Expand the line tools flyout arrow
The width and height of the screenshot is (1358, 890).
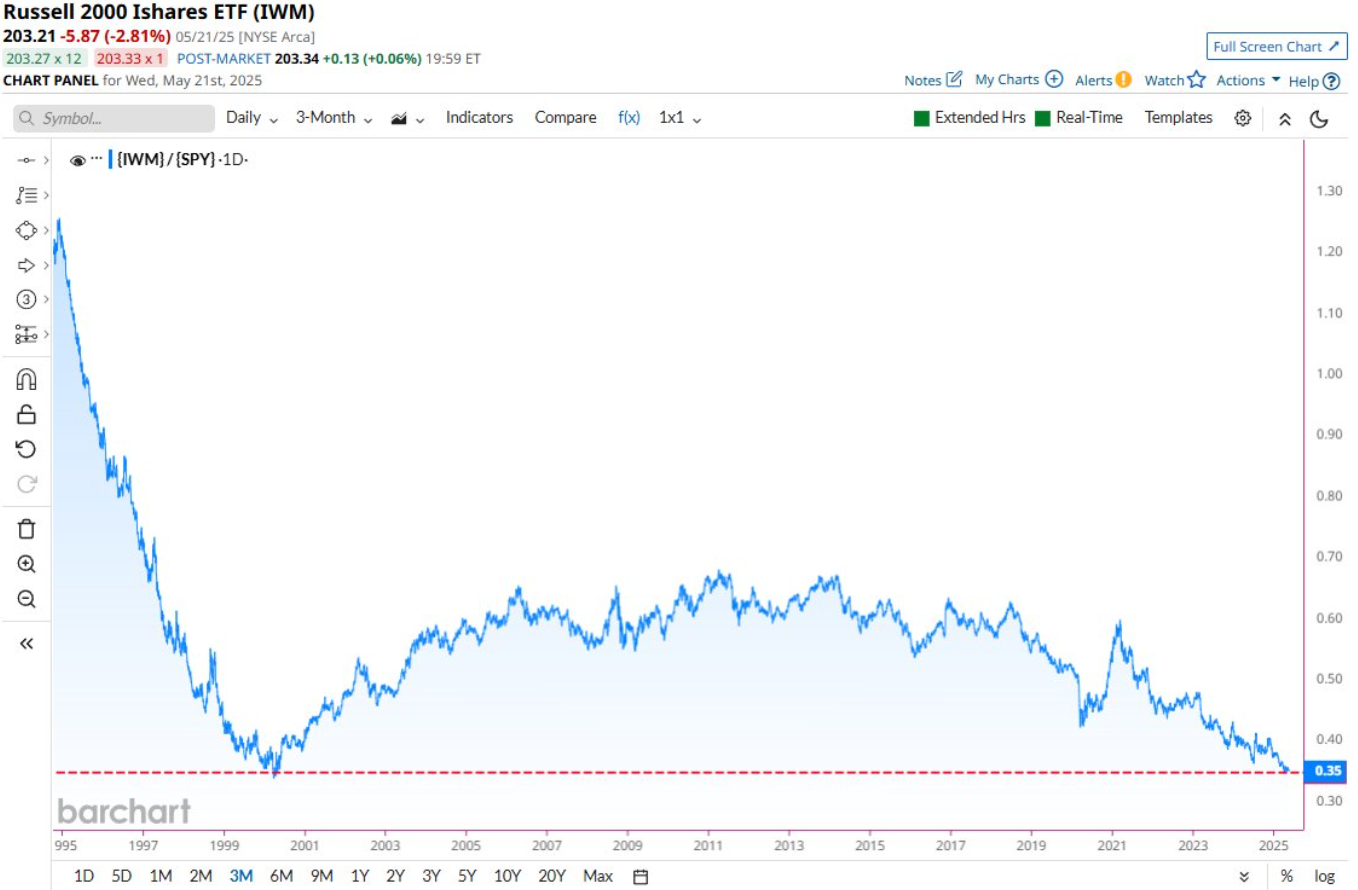[46, 160]
